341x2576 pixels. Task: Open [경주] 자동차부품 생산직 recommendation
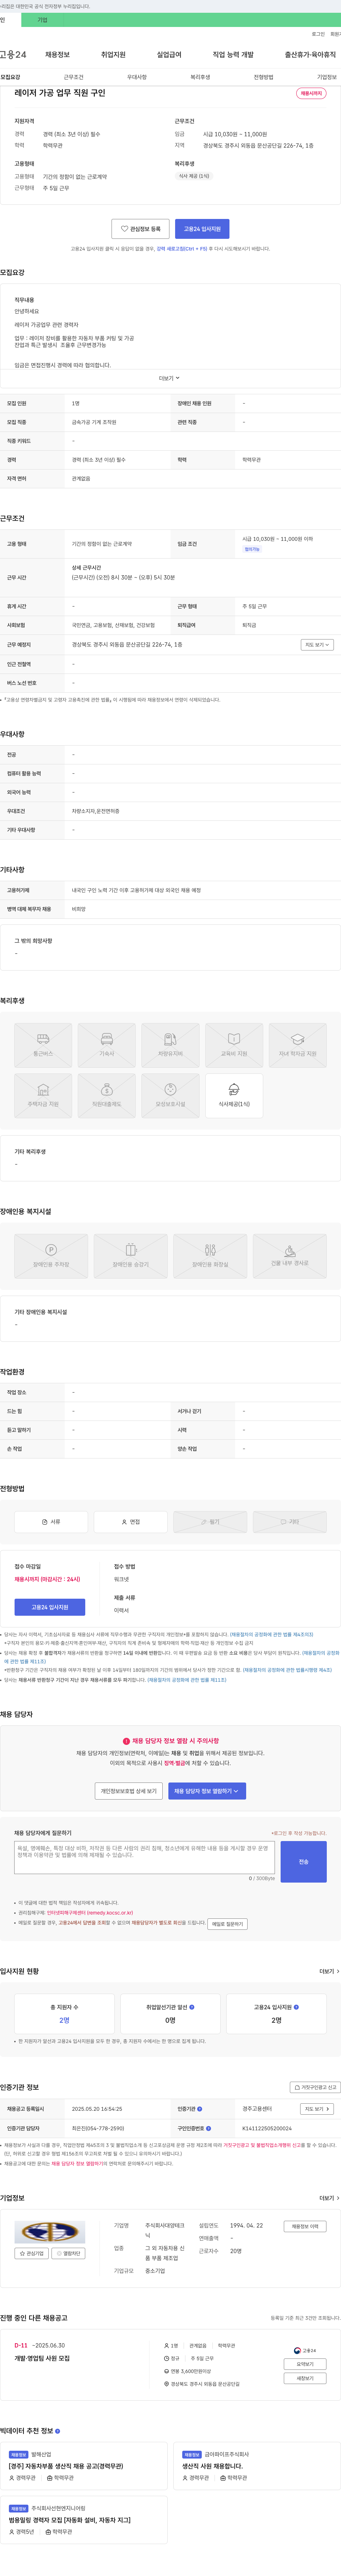pos(66,2466)
